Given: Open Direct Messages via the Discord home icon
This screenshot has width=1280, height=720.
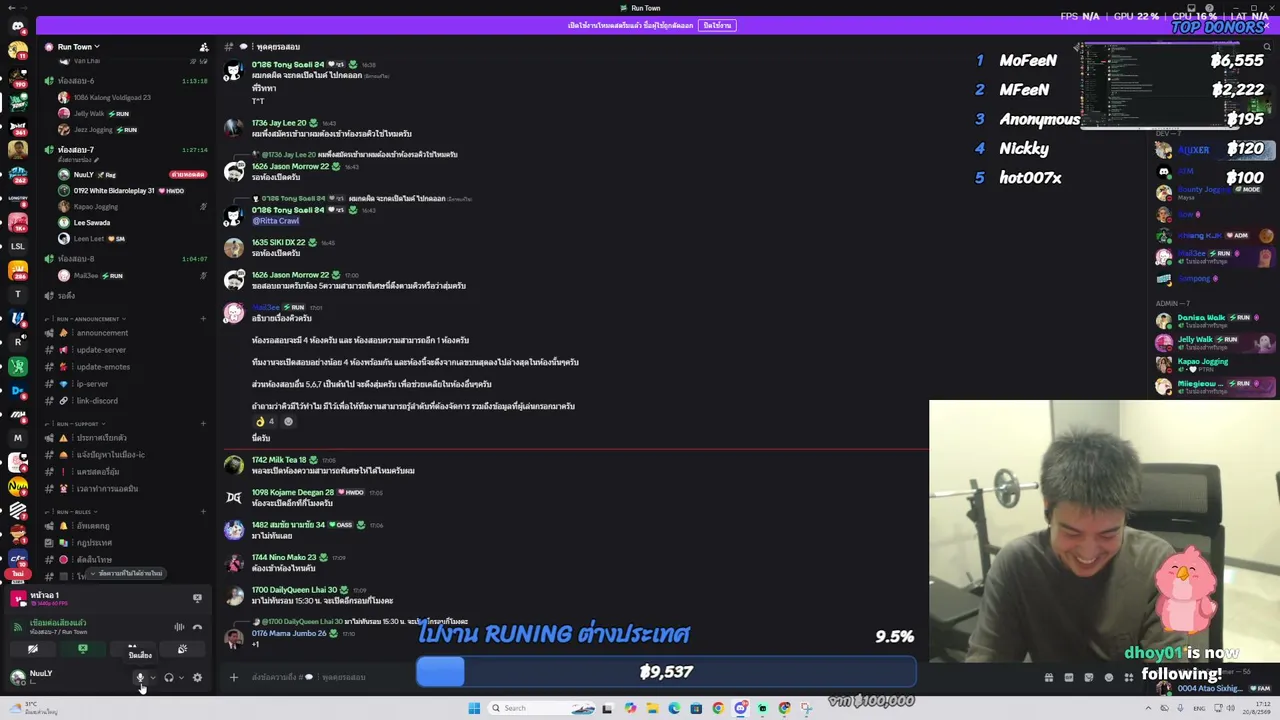Looking at the screenshot, I should [18, 26].
